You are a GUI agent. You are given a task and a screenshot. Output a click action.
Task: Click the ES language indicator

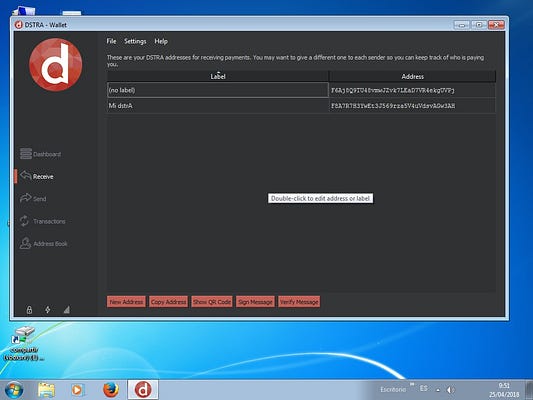pos(423,388)
